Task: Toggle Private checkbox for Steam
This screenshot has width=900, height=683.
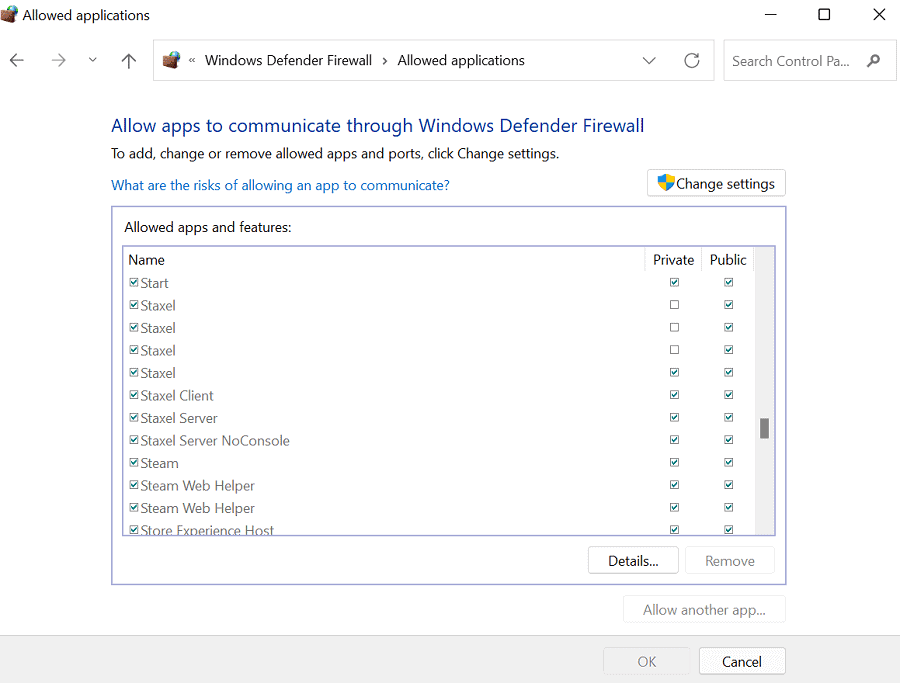Action: 674,462
